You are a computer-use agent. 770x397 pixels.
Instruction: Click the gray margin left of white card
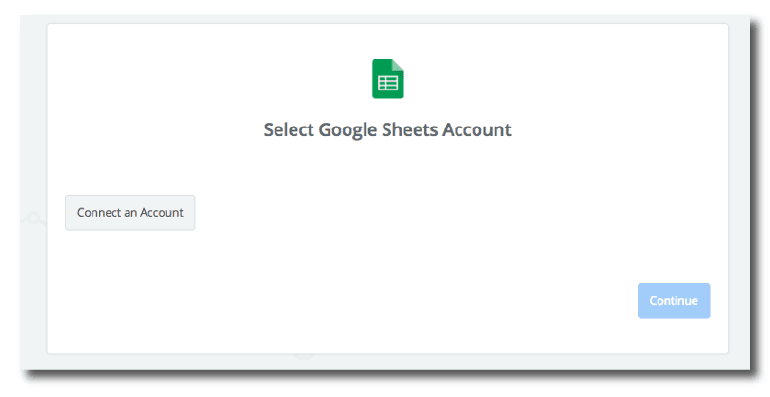coord(34,147)
